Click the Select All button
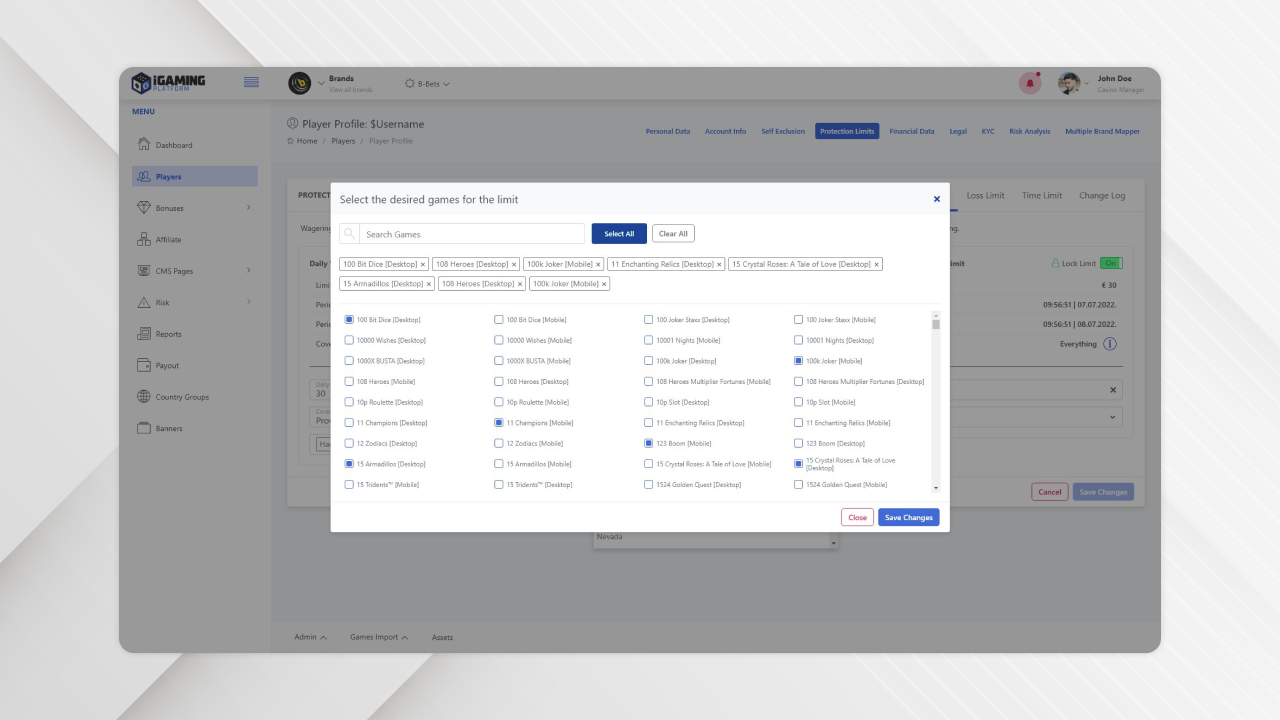 (619, 234)
